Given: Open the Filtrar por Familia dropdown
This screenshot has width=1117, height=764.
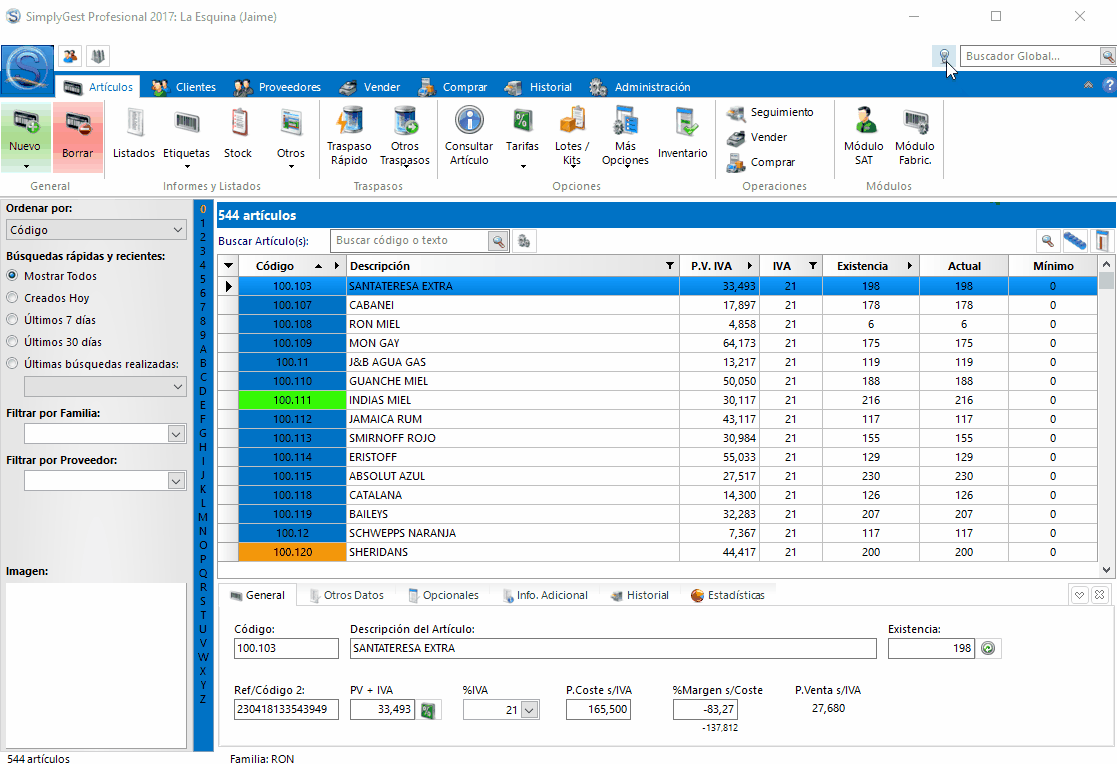Looking at the screenshot, I should click(x=176, y=434).
